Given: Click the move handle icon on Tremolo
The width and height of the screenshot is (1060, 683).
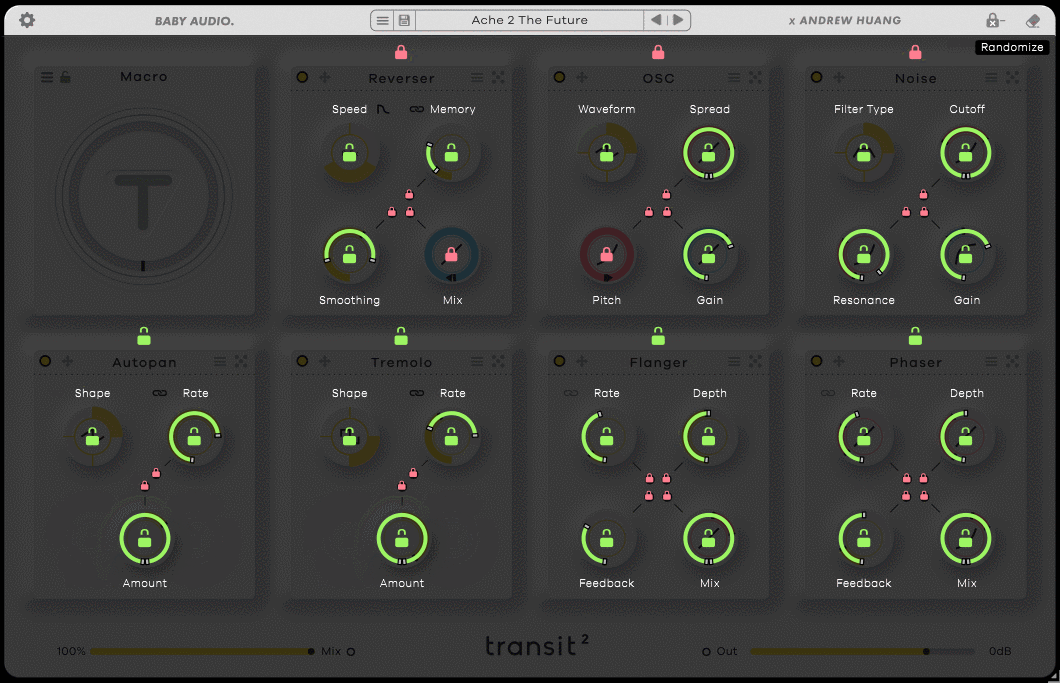Looking at the screenshot, I should pos(324,361).
